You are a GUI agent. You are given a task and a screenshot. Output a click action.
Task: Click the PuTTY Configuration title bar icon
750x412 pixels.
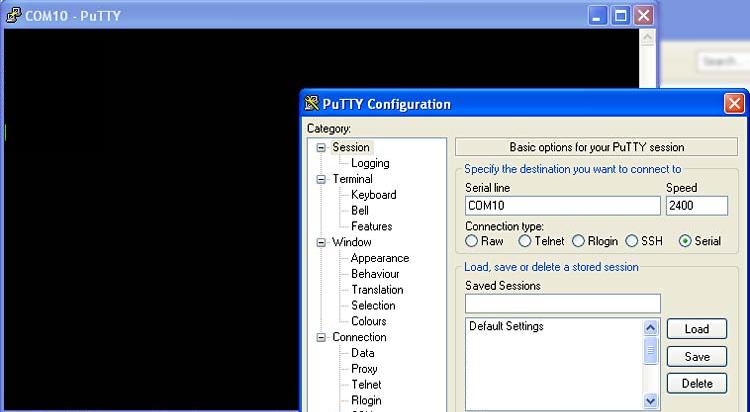(x=311, y=103)
